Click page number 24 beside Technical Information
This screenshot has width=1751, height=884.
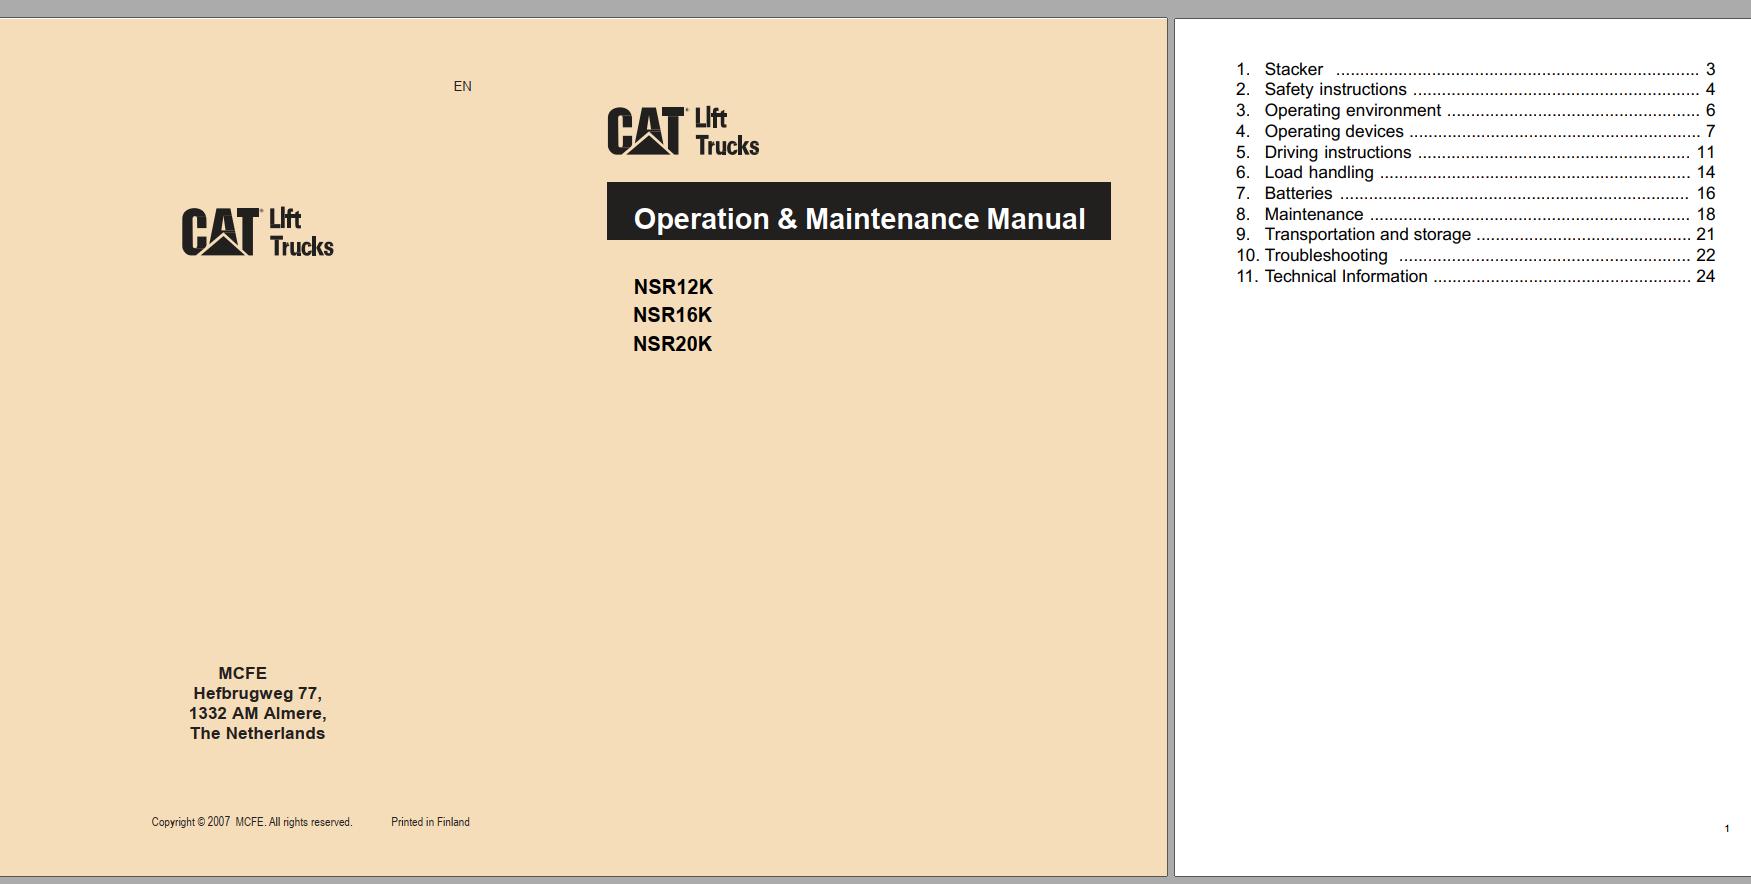pos(1706,276)
